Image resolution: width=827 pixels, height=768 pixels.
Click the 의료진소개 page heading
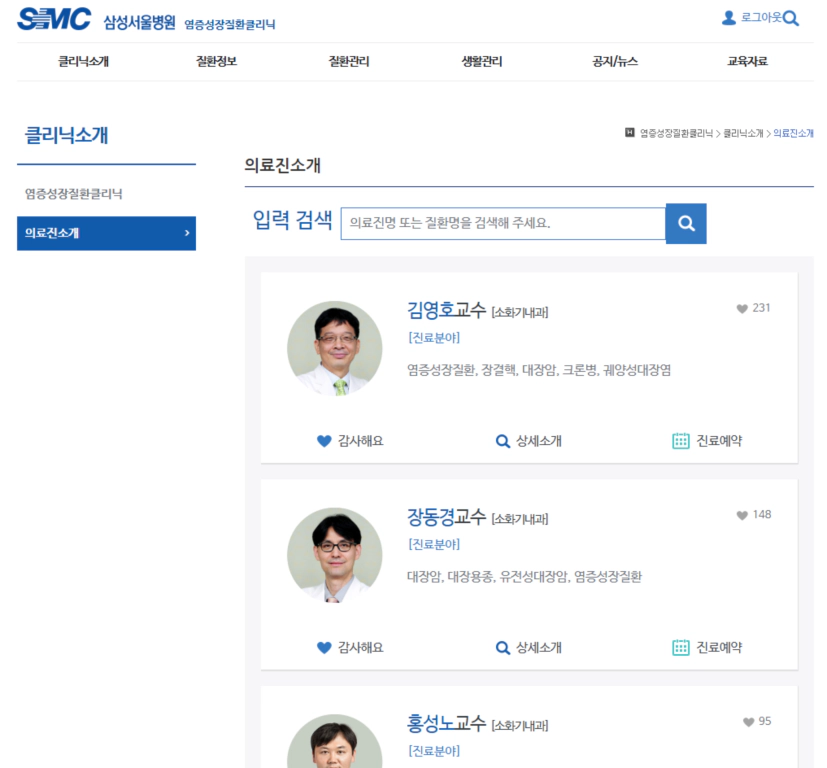pyautogui.click(x=282, y=166)
